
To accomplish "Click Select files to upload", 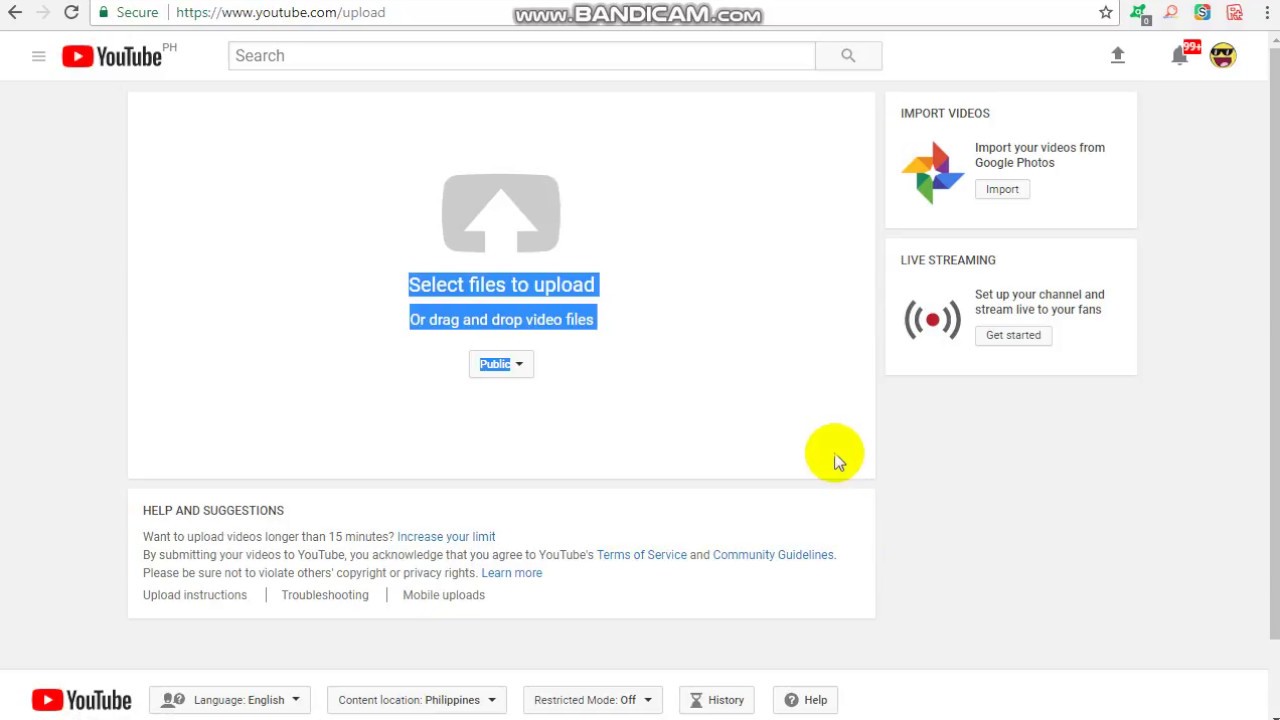I will 501,285.
